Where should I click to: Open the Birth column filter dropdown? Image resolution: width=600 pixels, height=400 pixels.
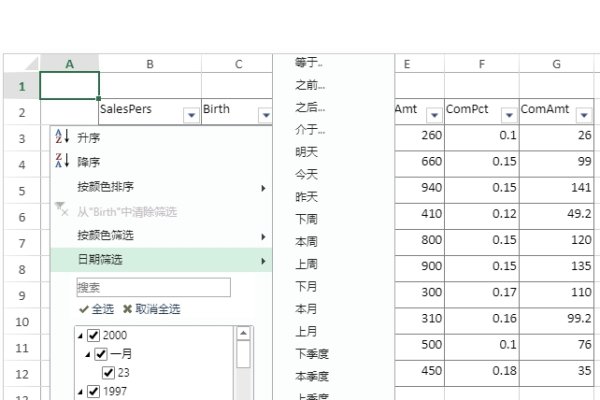pyautogui.click(x=266, y=115)
